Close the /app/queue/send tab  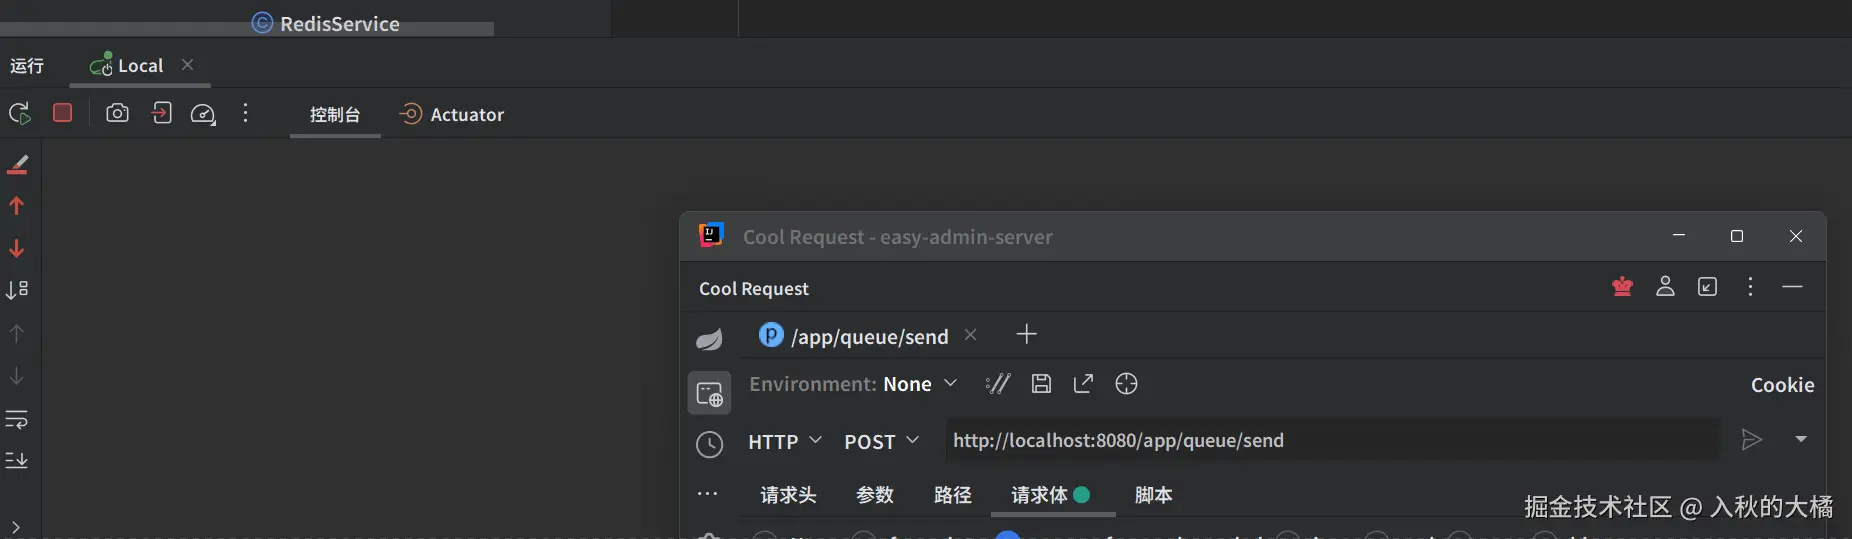[x=970, y=335]
